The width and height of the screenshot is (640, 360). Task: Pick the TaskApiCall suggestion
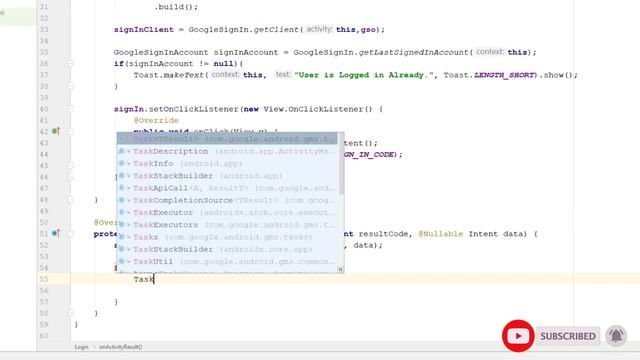pos(227,188)
